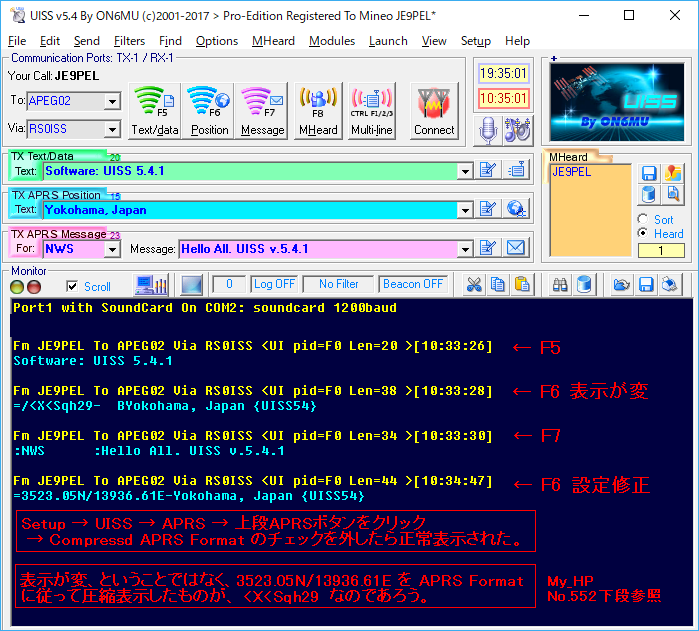Viewport: 699px width, 631px height.
Task: Click the UISS splash image thumbnail
Action: 617,102
